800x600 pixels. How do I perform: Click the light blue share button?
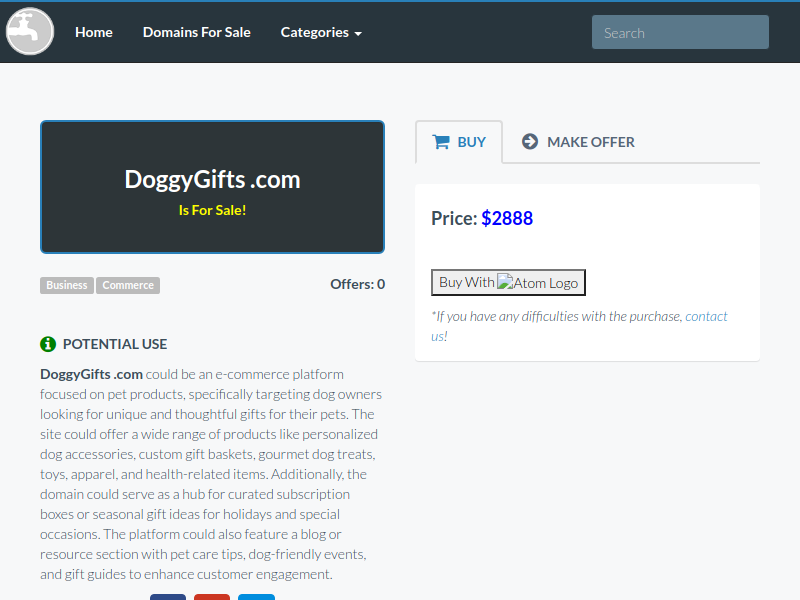(256, 596)
